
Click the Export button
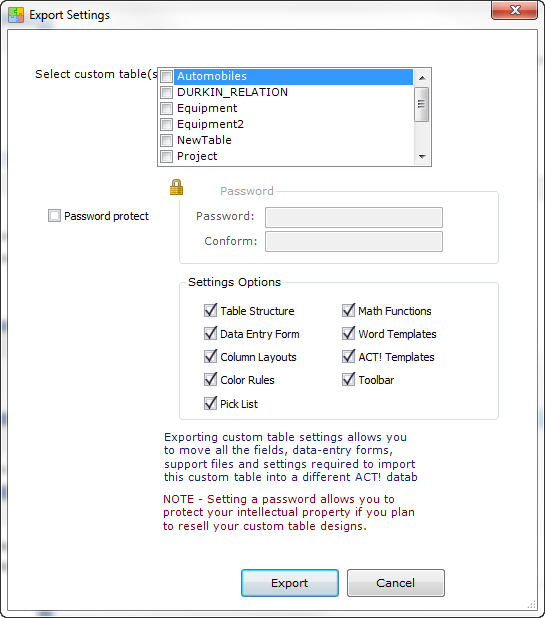[x=290, y=583]
